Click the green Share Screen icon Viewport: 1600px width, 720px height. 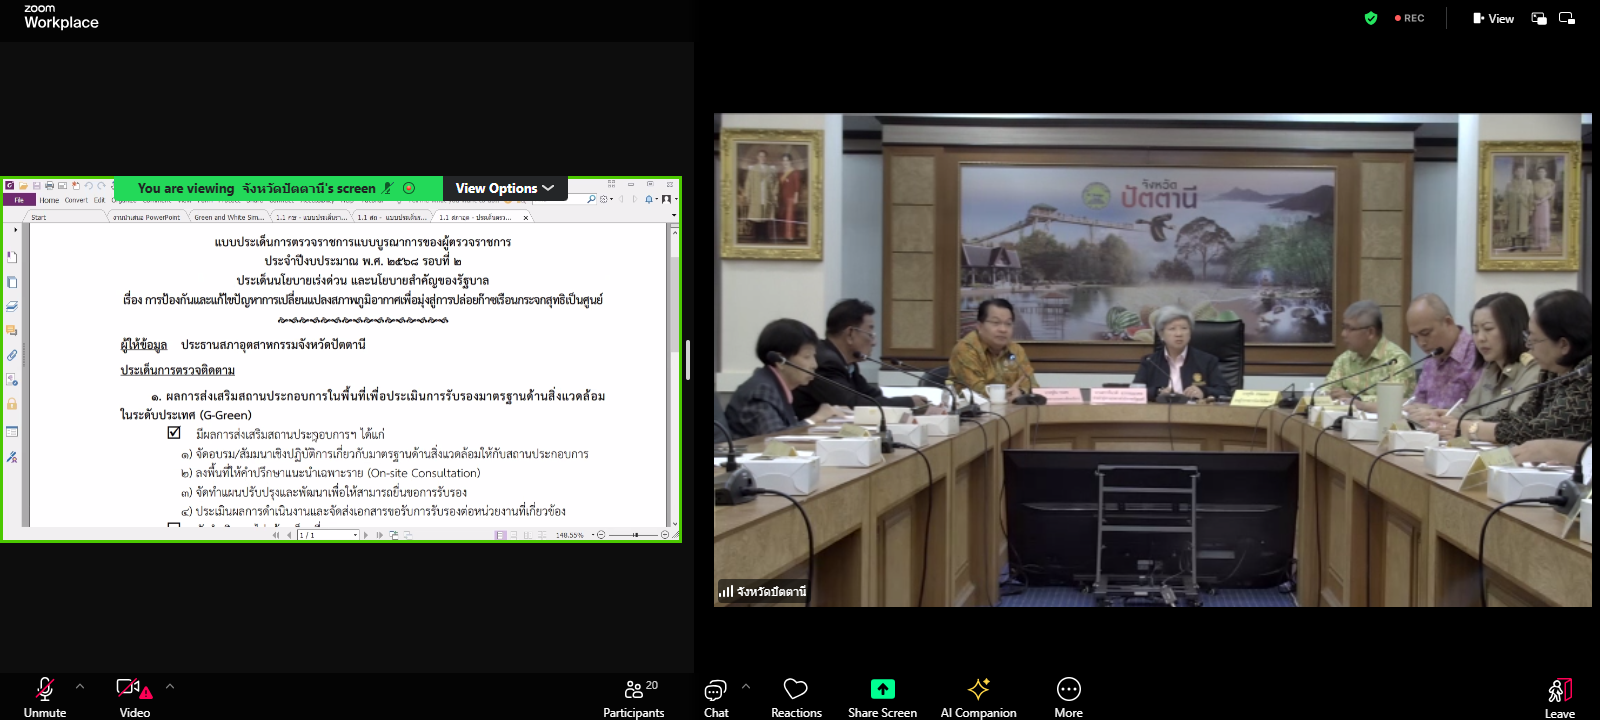tap(882, 690)
